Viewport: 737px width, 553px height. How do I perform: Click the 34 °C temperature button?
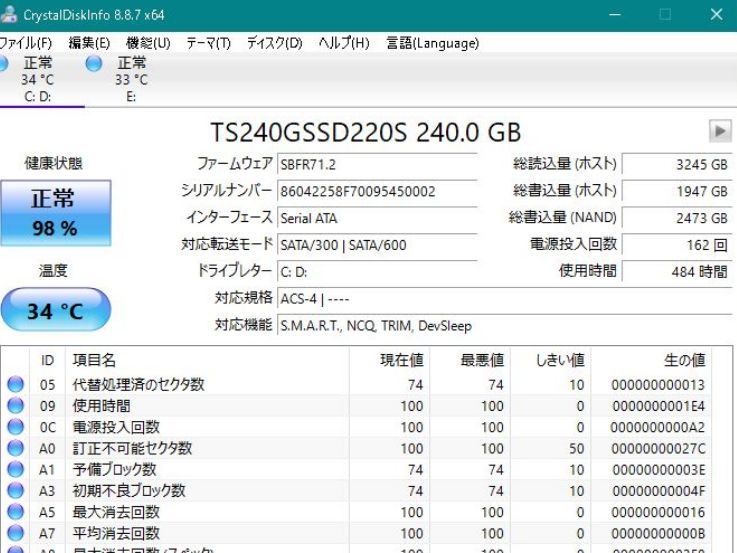click(x=54, y=311)
